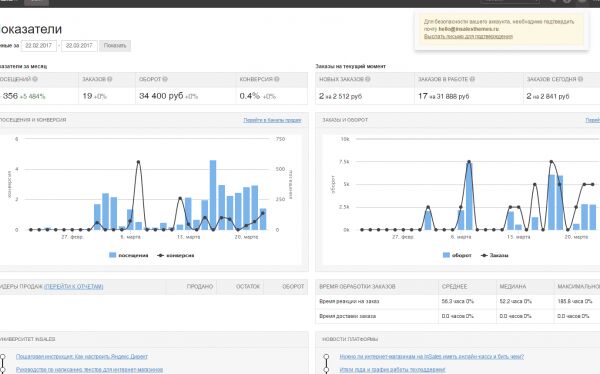Click the Показать button
Image resolution: width=600 pixels, height=374 pixels.
coord(115,46)
